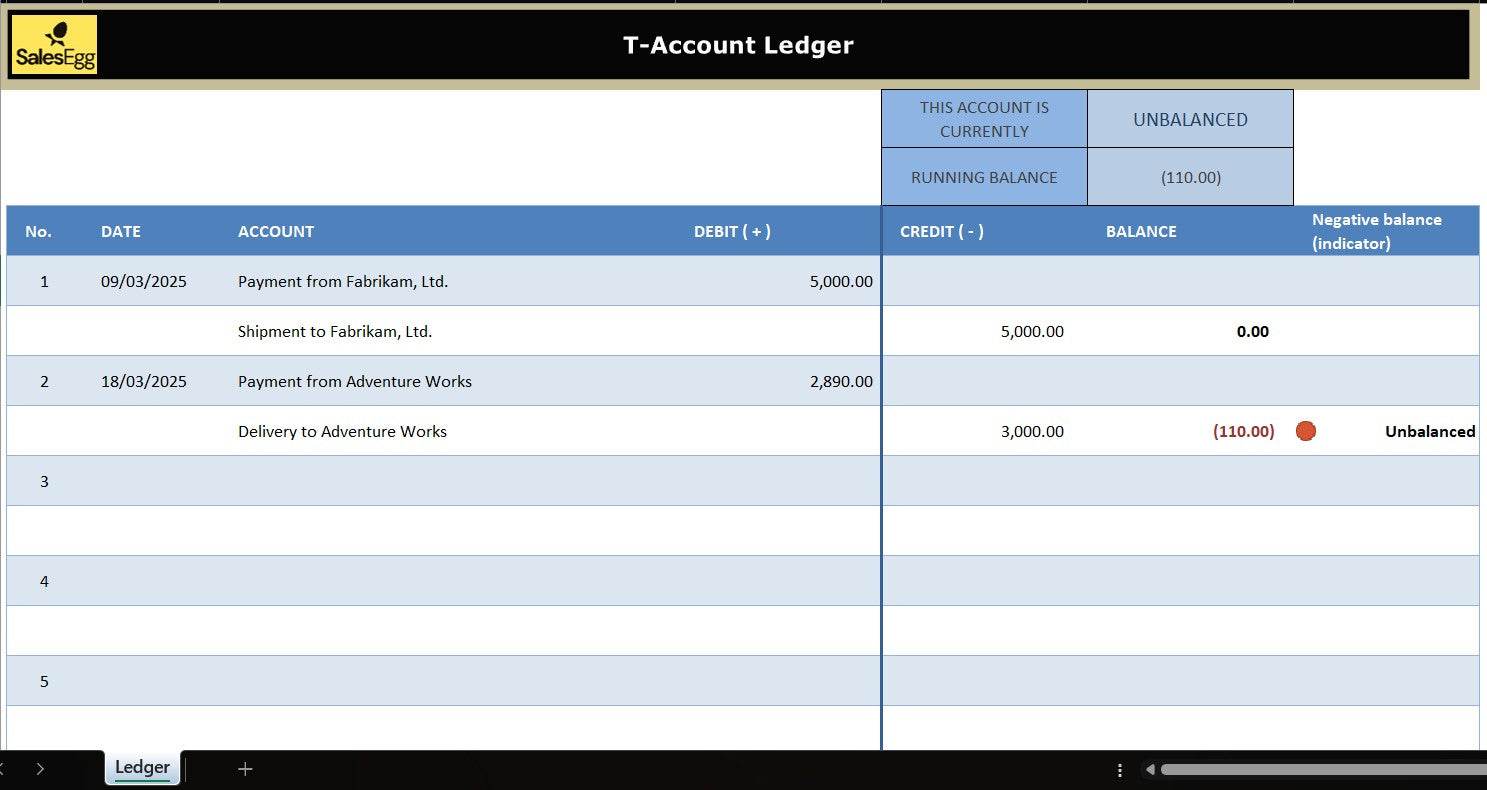
Task: Select the Negative balance (indicator) header
Action: [1376, 231]
